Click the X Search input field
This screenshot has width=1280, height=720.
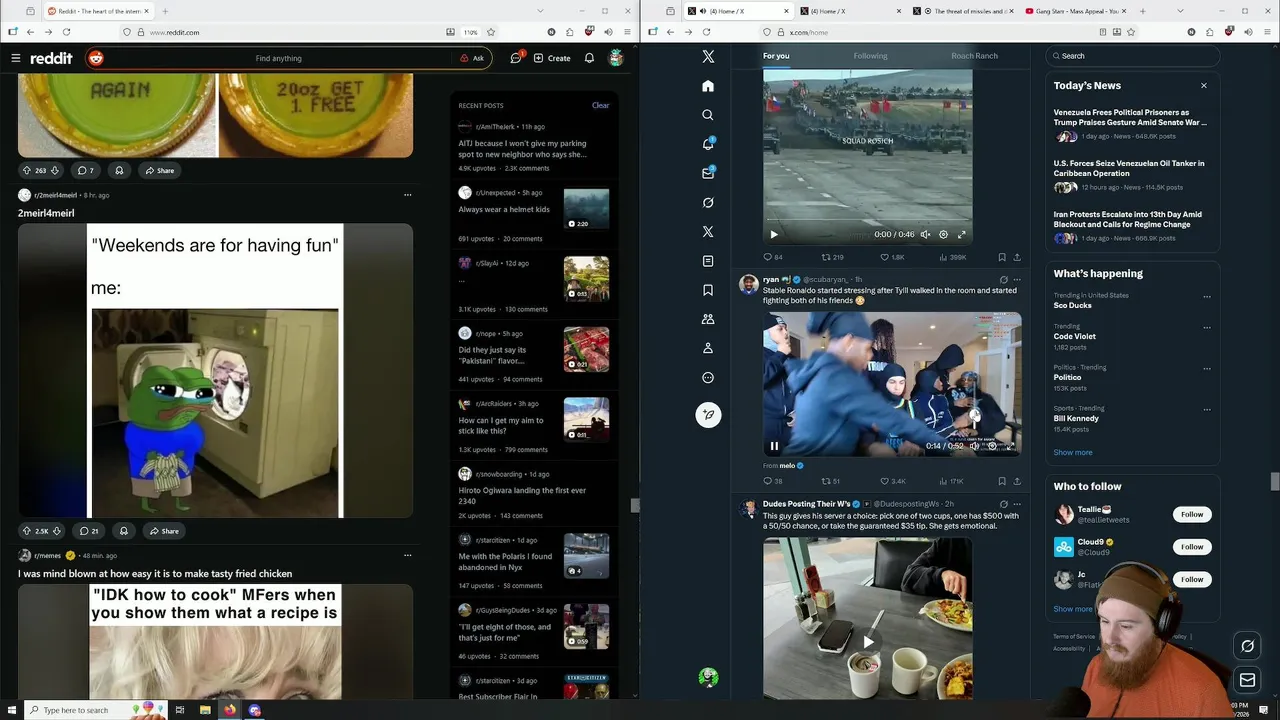[x=1132, y=56]
